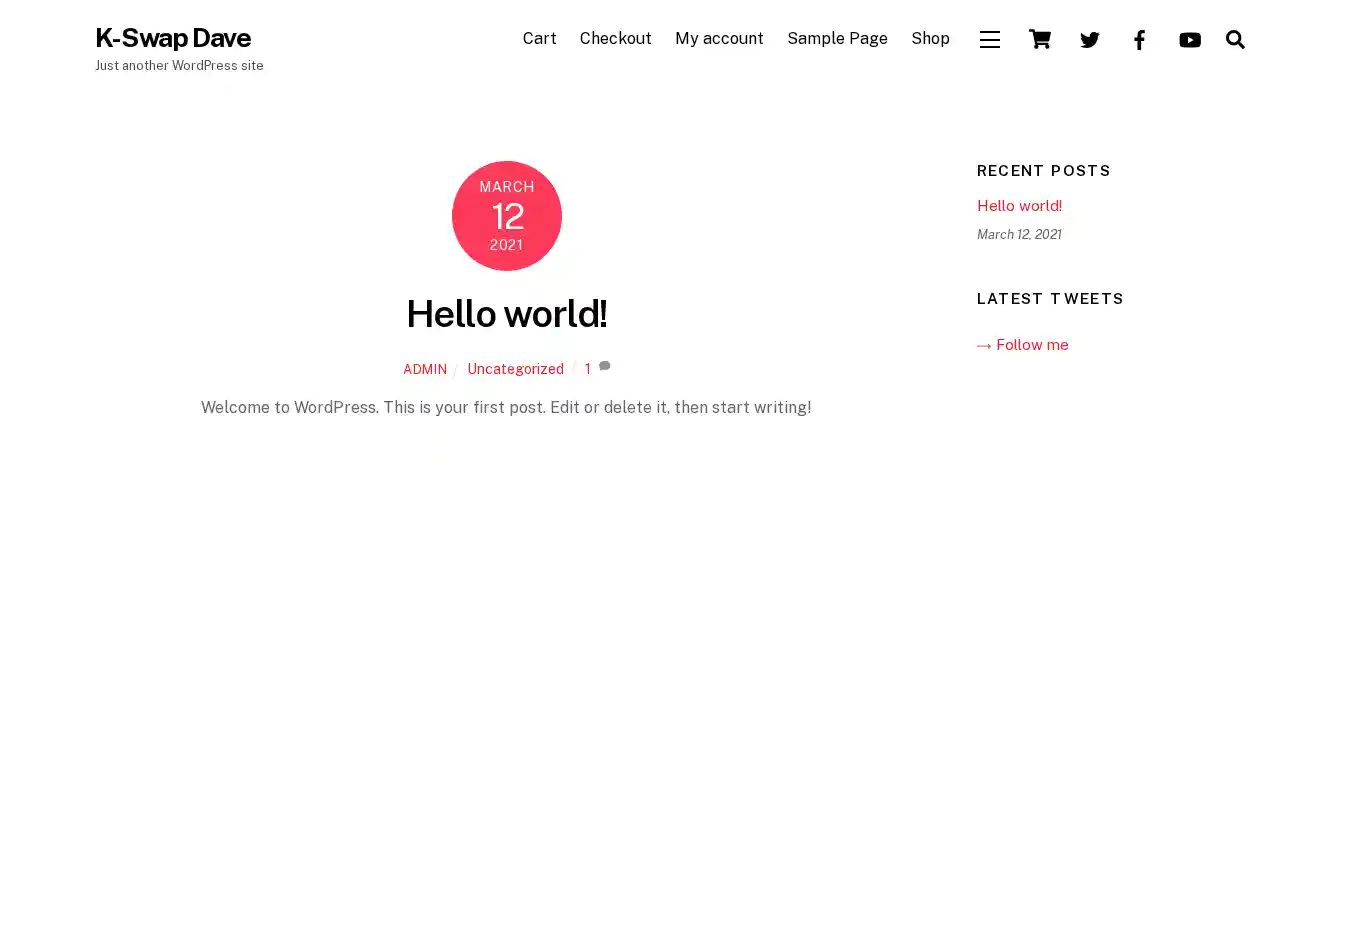Image resolution: width=1350 pixels, height=940 pixels.
Task: Open the Uncategorized category link
Action: point(515,369)
